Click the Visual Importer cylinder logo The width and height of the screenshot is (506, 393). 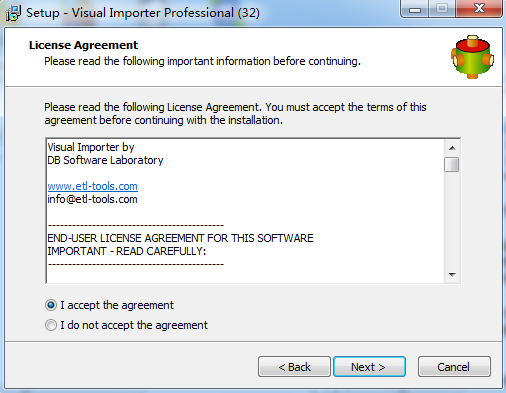point(472,57)
